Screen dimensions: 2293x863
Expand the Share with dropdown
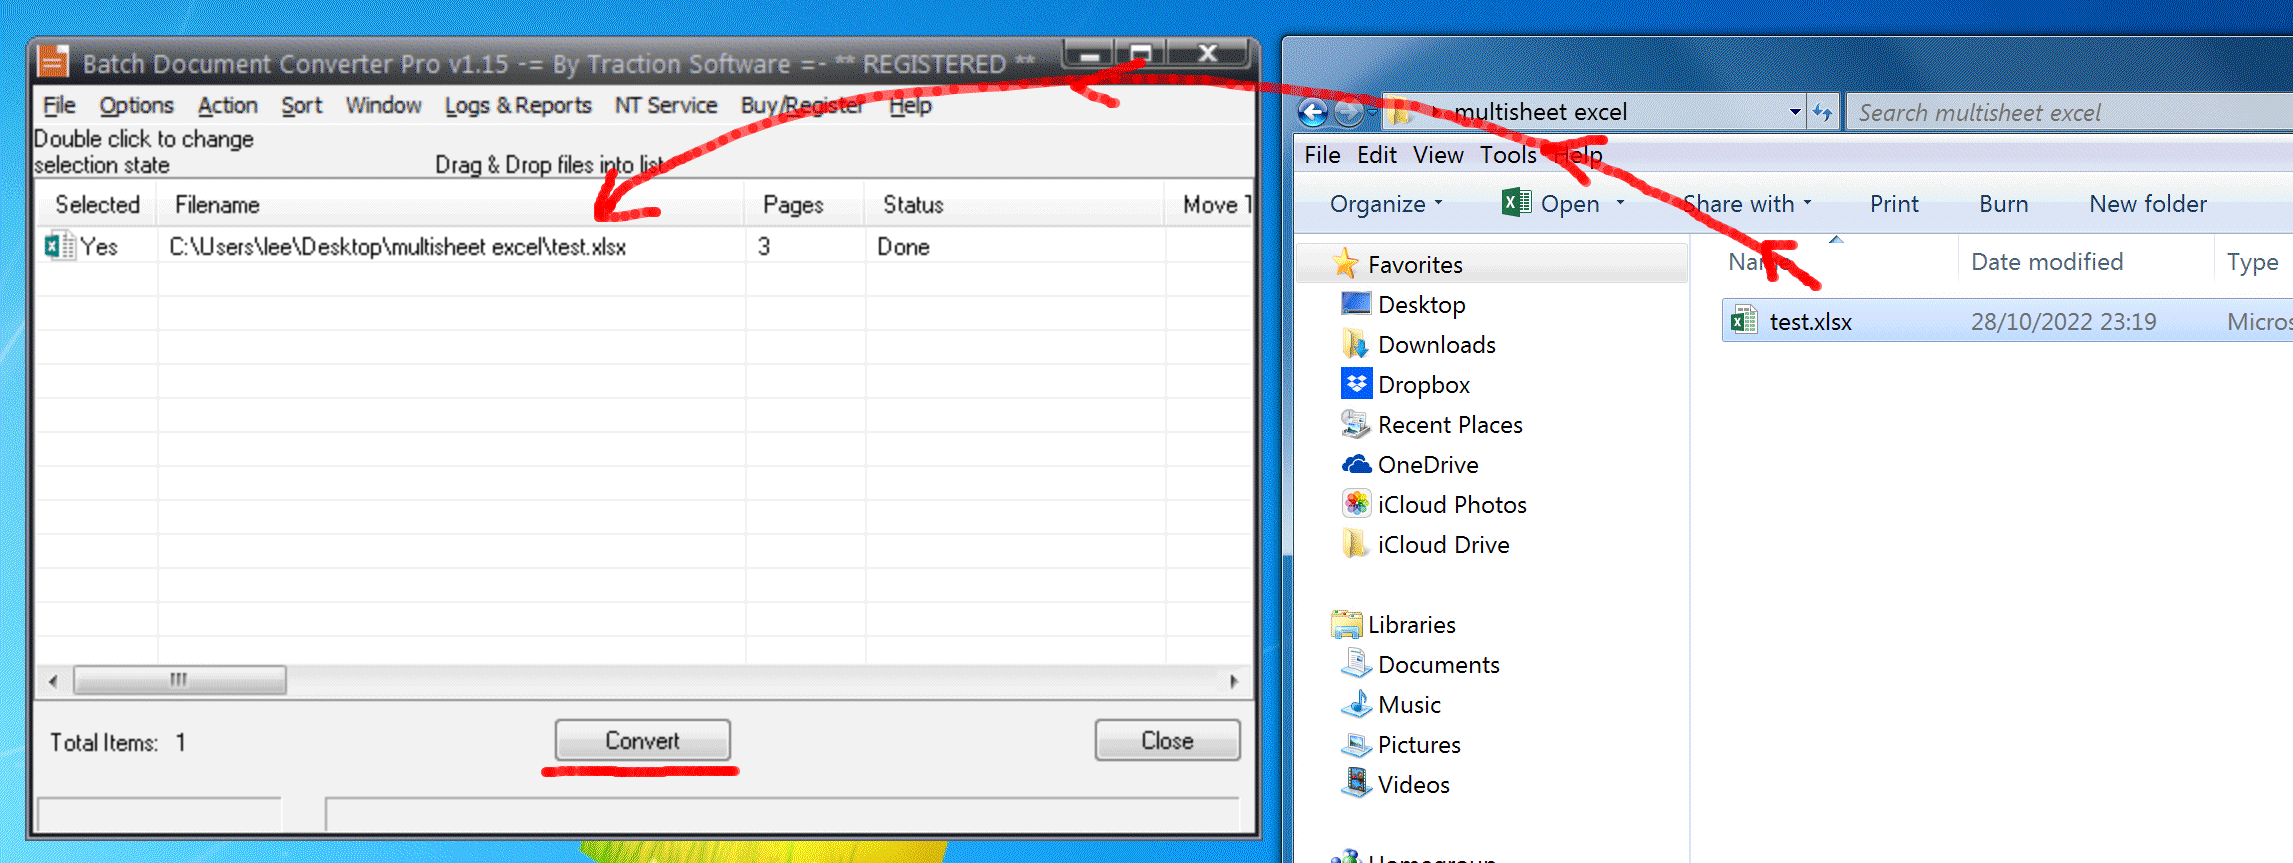(x=1747, y=204)
